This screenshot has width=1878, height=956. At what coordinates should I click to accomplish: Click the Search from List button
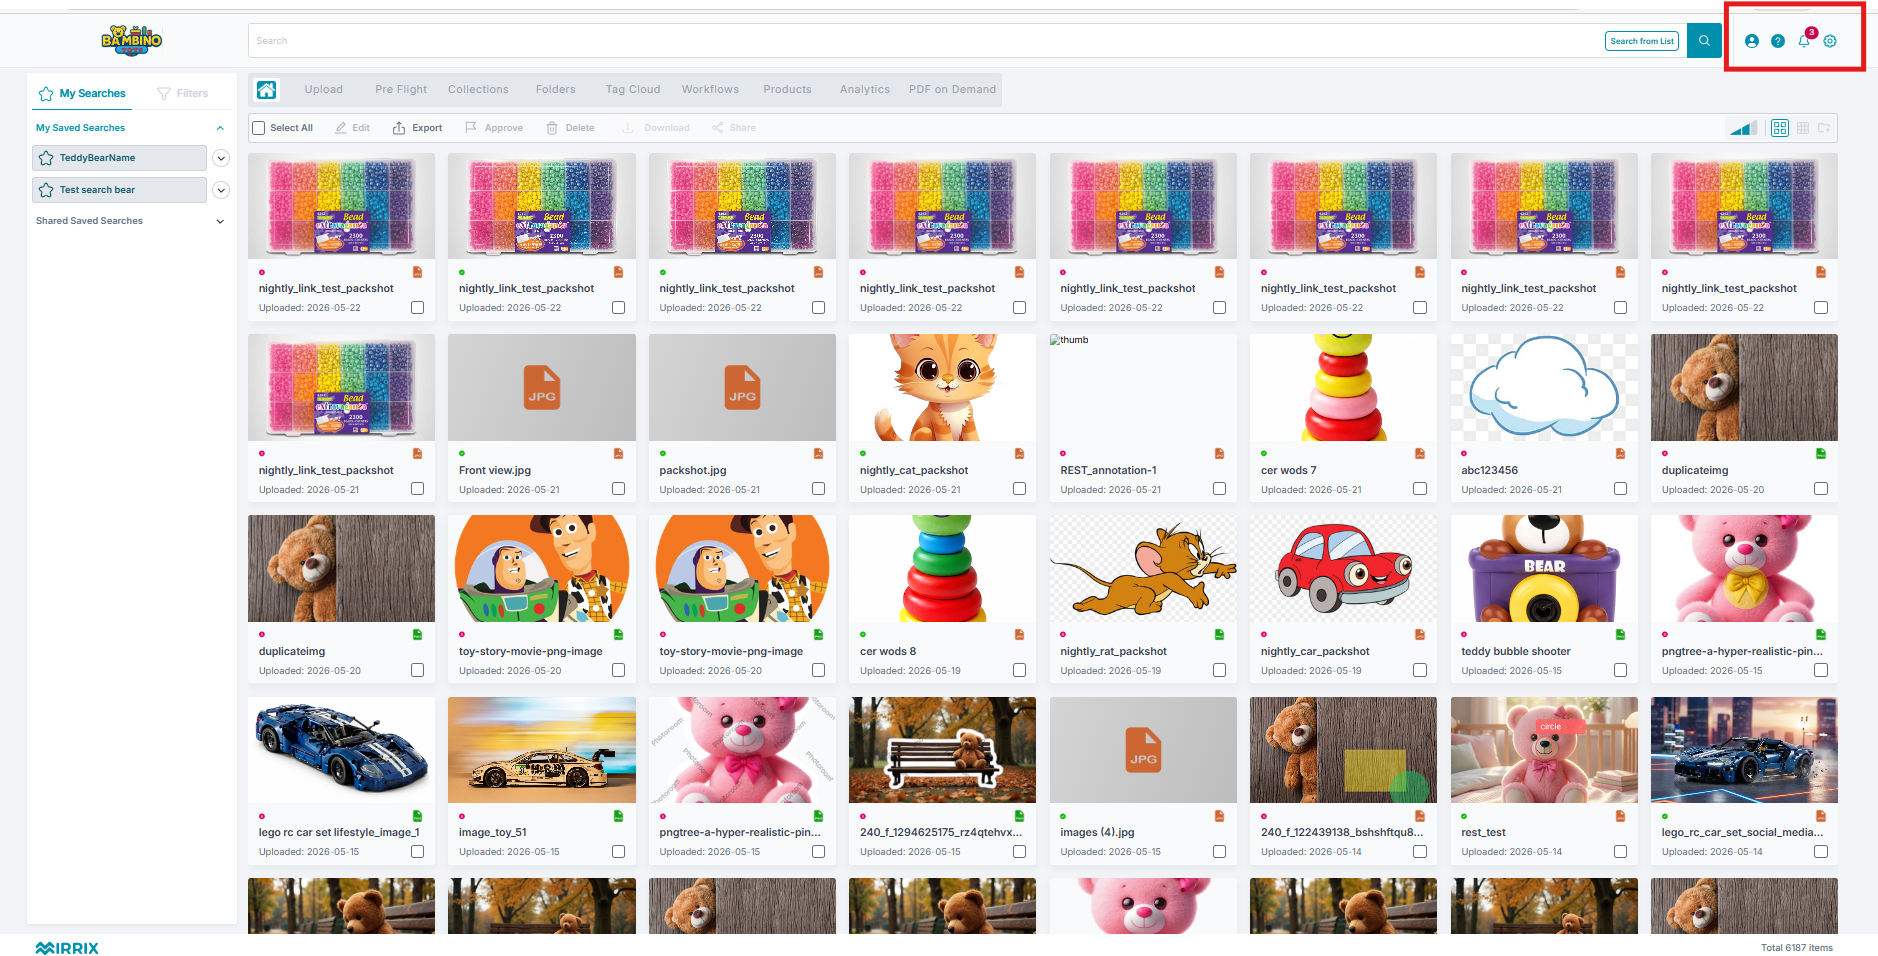[x=1642, y=41]
